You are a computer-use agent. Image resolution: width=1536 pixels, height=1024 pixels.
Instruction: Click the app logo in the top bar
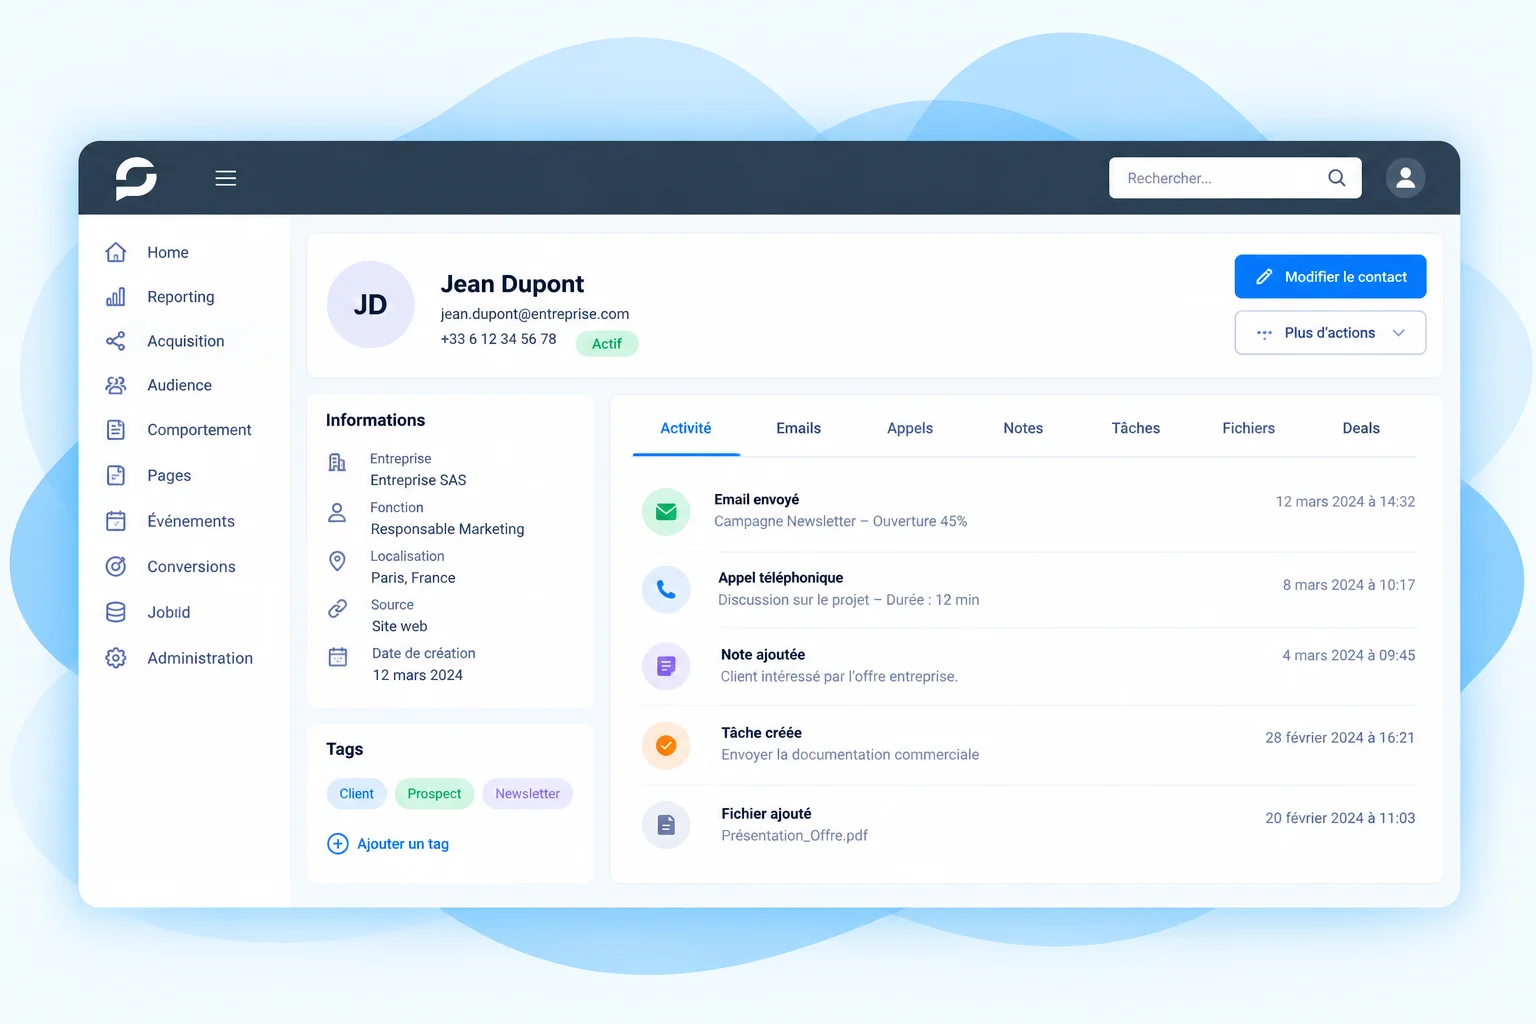pyautogui.click(x=136, y=178)
